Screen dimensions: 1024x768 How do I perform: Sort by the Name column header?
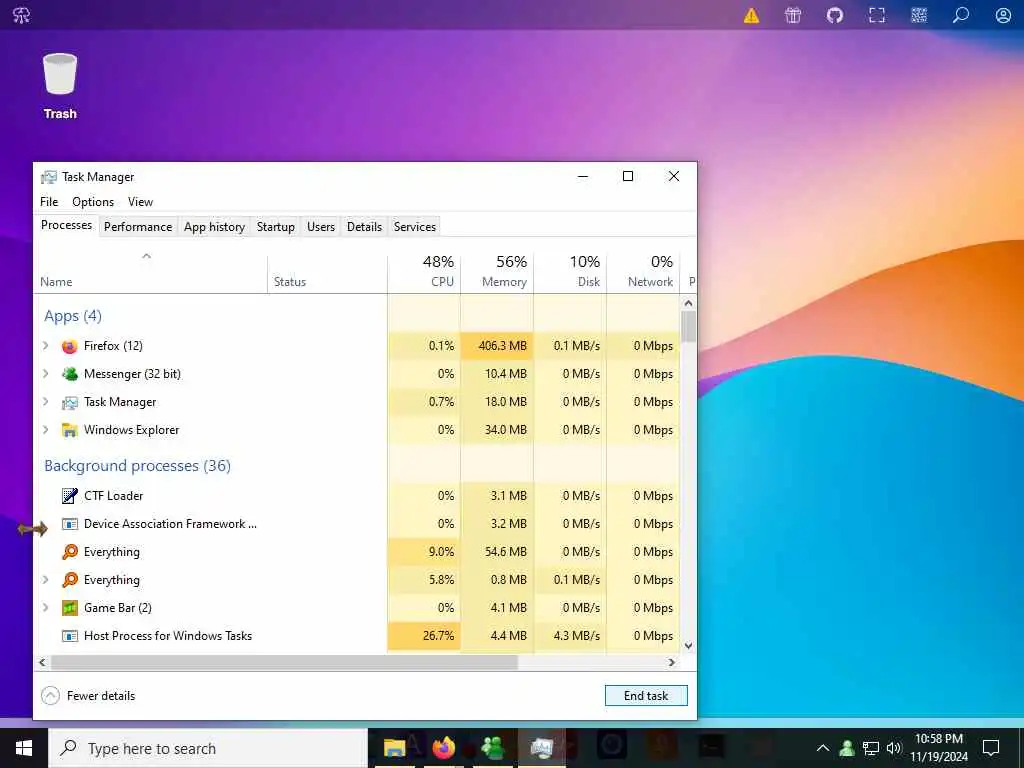[x=150, y=274]
